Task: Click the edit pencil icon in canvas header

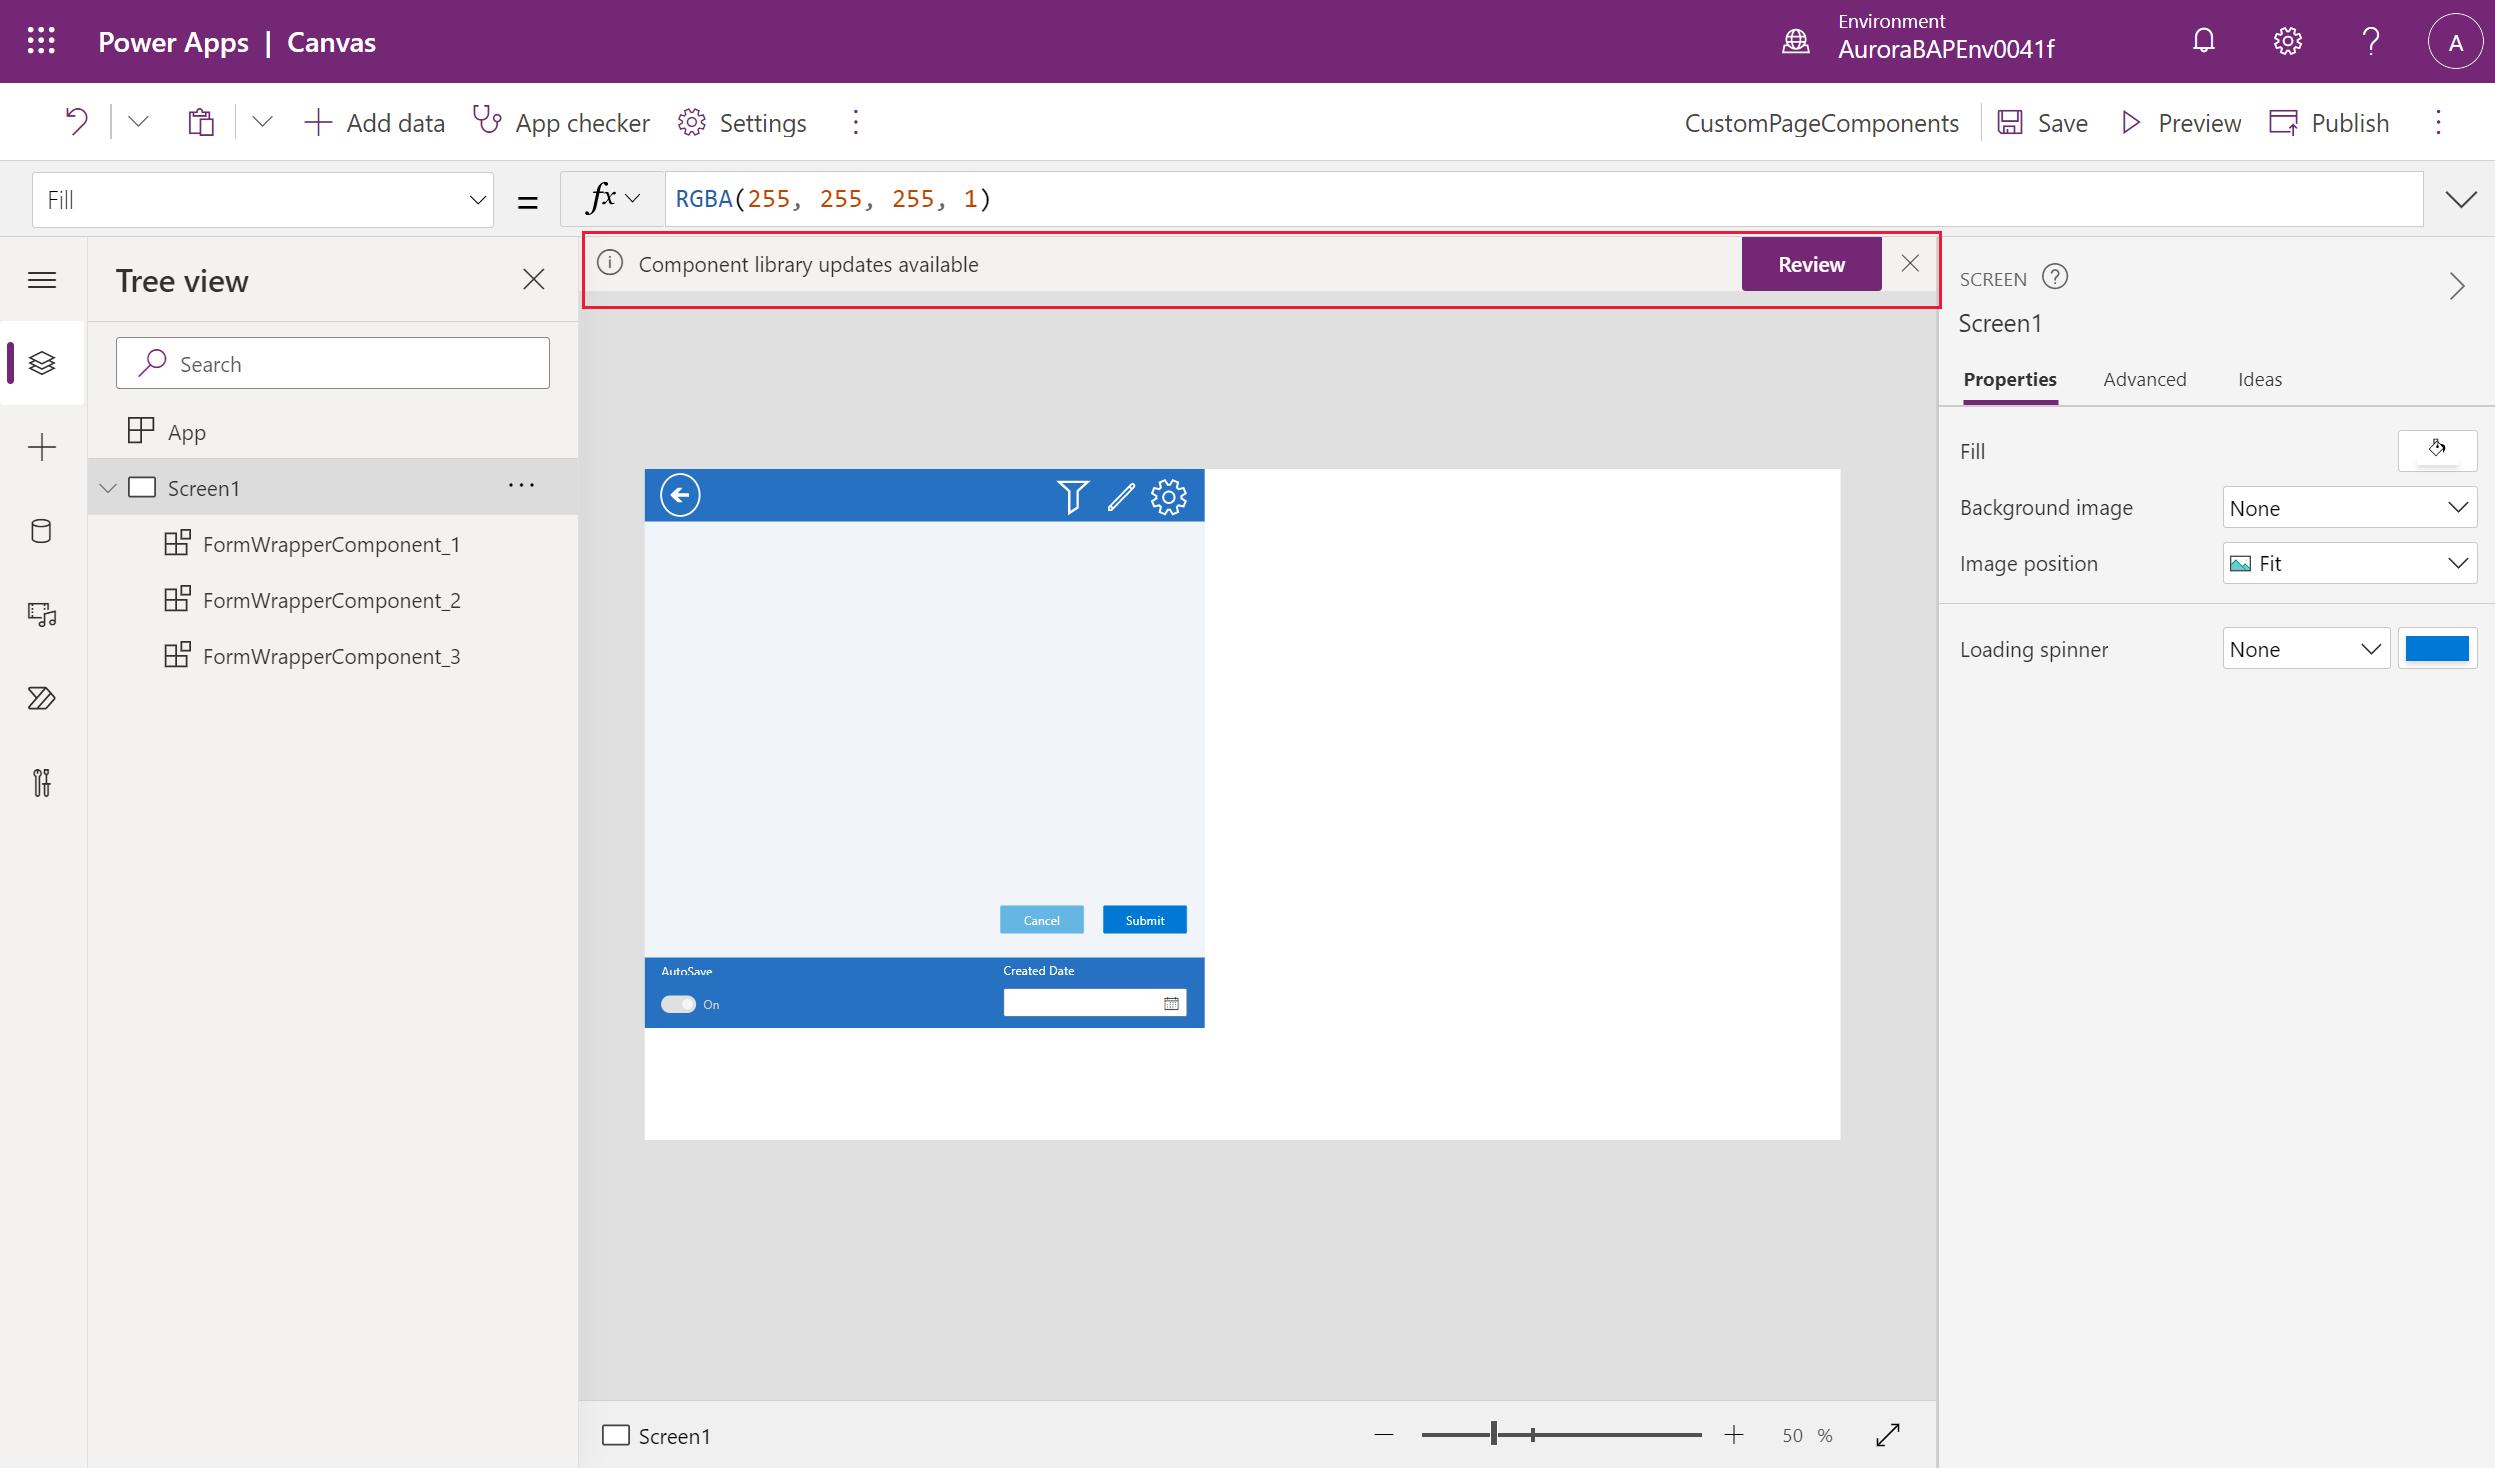Action: 1118,496
